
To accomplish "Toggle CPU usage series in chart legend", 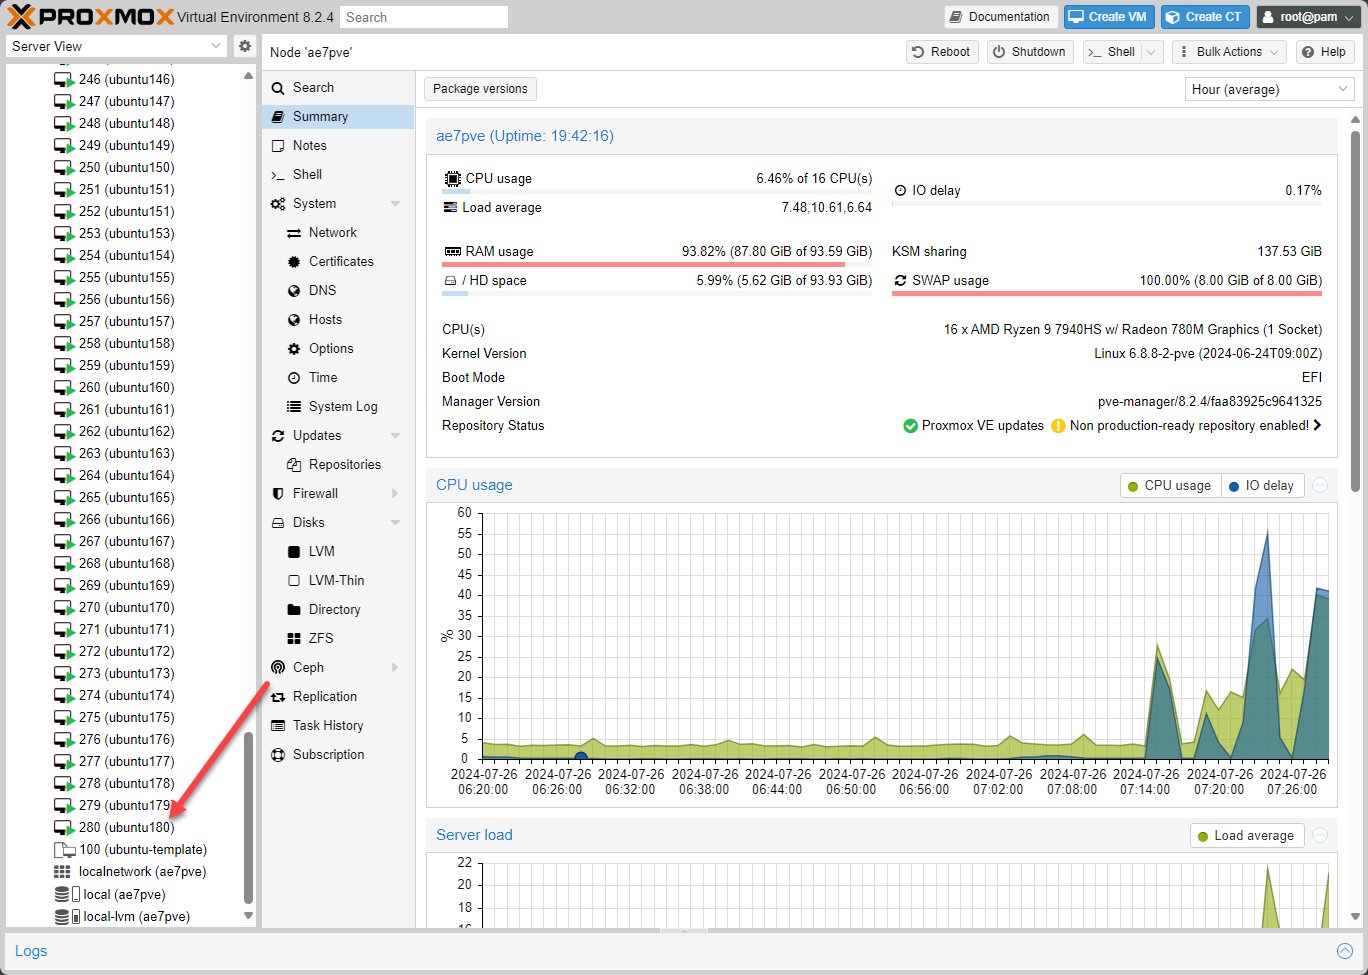I will tap(1169, 486).
